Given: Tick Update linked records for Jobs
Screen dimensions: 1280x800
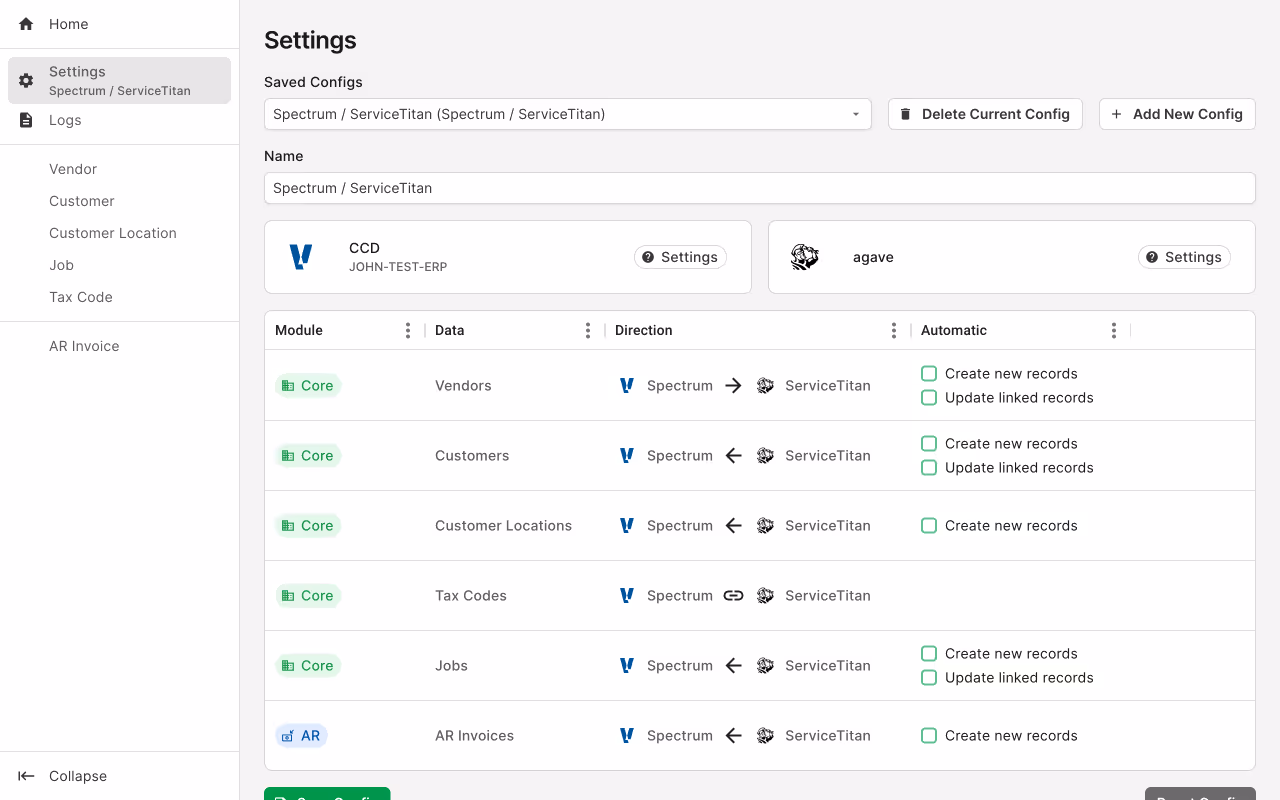Looking at the screenshot, I should (929, 678).
